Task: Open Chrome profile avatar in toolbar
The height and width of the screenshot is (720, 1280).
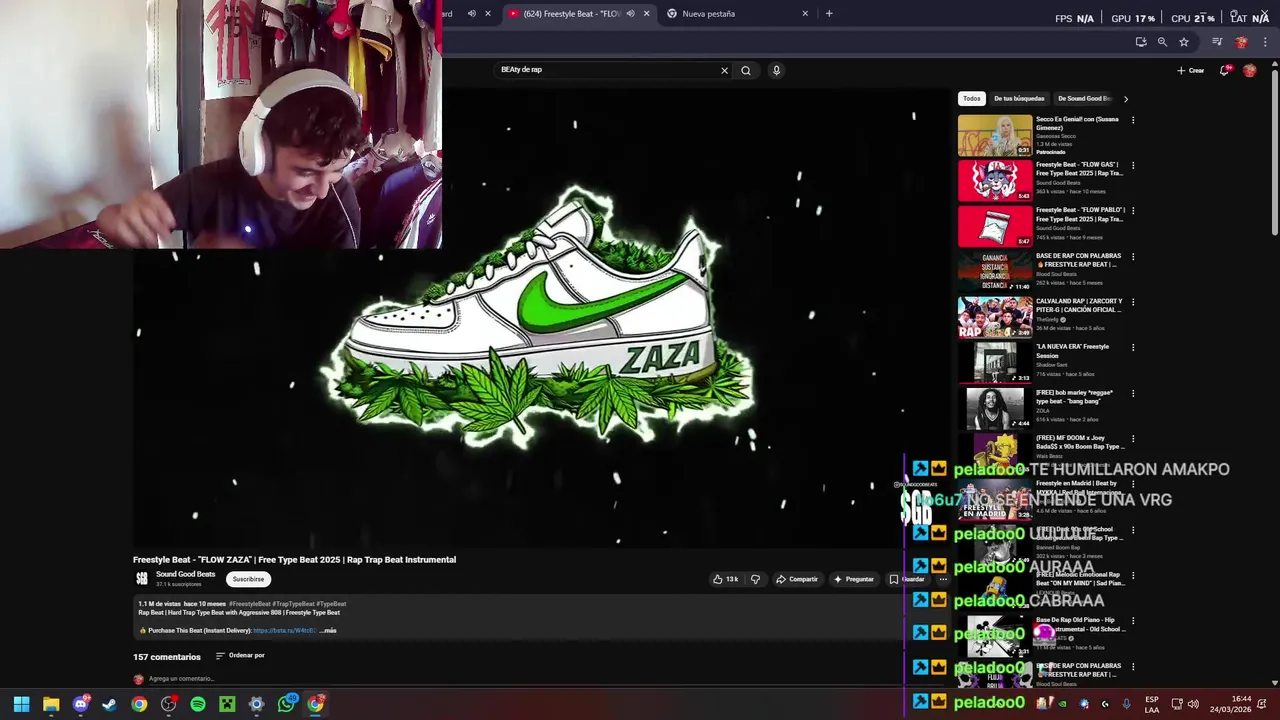Action: pos(1242,42)
